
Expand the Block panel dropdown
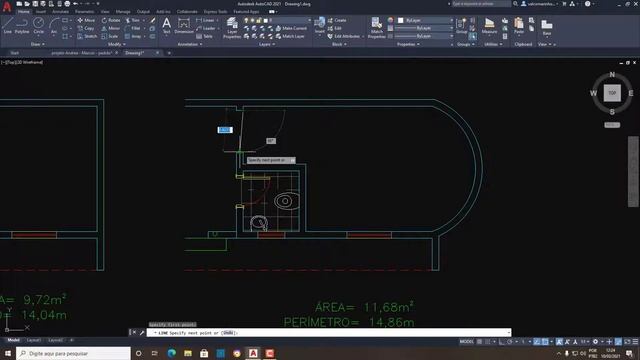(339, 44)
